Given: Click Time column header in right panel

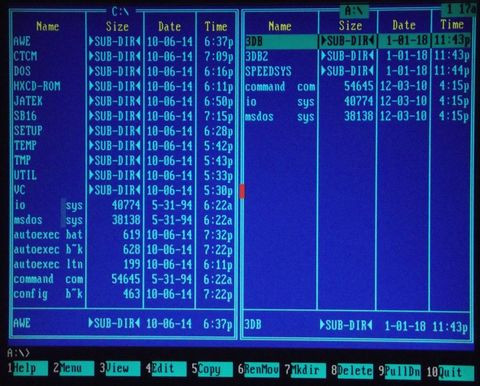Looking at the screenshot, I should (452, 24).
